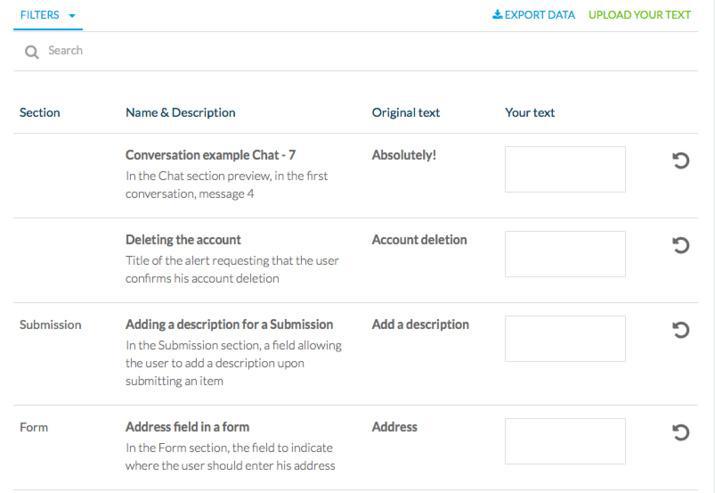Click the Form section label
Image resolution: width=715 pixels, height=493 pixels.
click(34, 427)
